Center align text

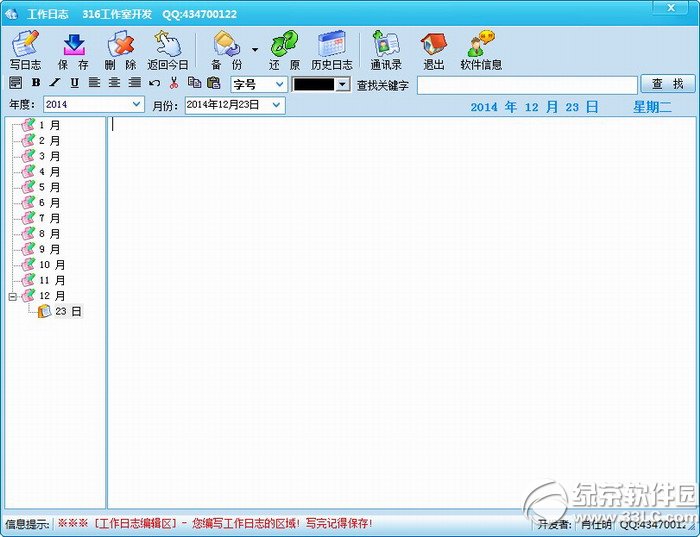tap(114, 83)
